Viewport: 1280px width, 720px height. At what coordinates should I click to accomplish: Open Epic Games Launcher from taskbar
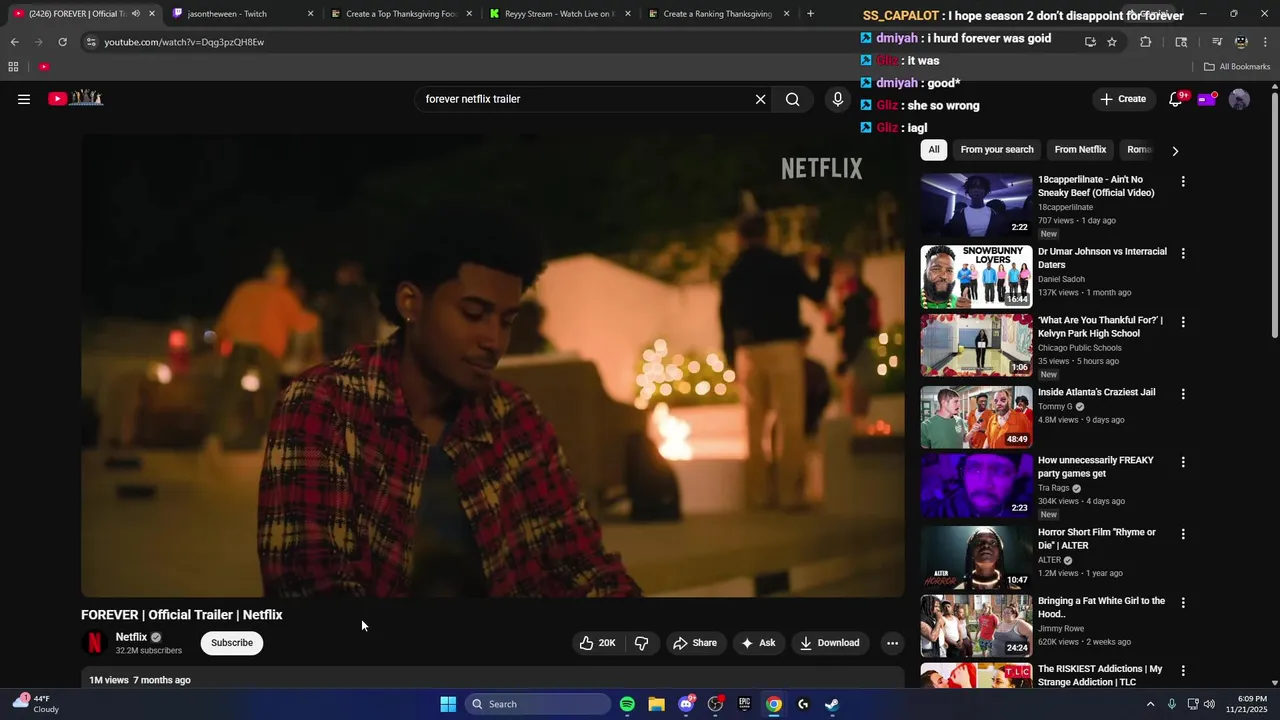pyautogui.click(x=744, y=704)
